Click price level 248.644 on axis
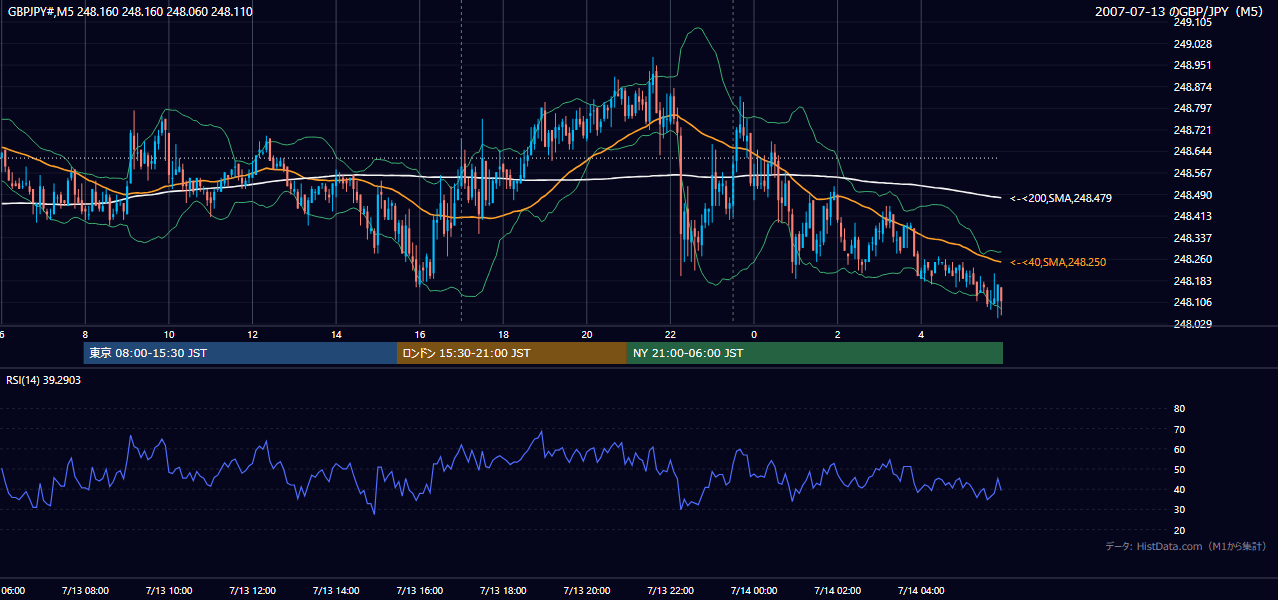The width and height of the screenshot is (1278, 600). tap(1192, 151)
